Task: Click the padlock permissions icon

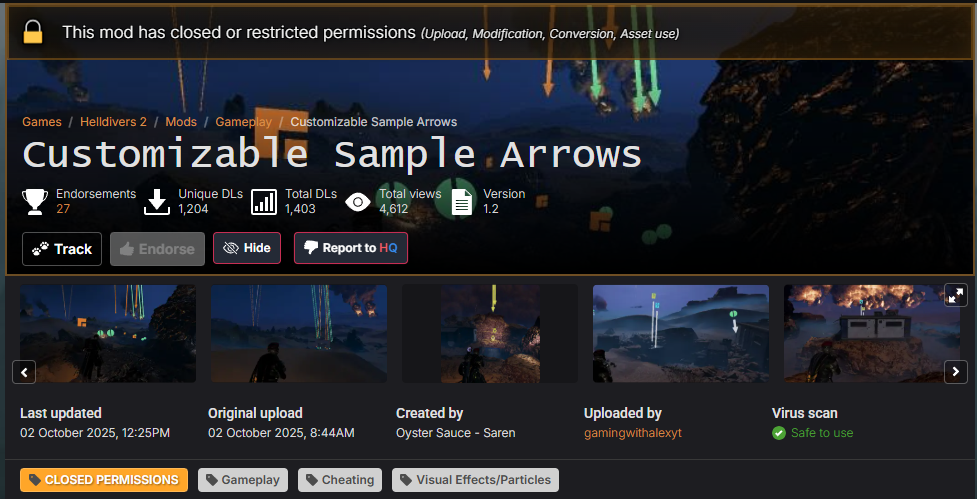Action: click(33, 32)
